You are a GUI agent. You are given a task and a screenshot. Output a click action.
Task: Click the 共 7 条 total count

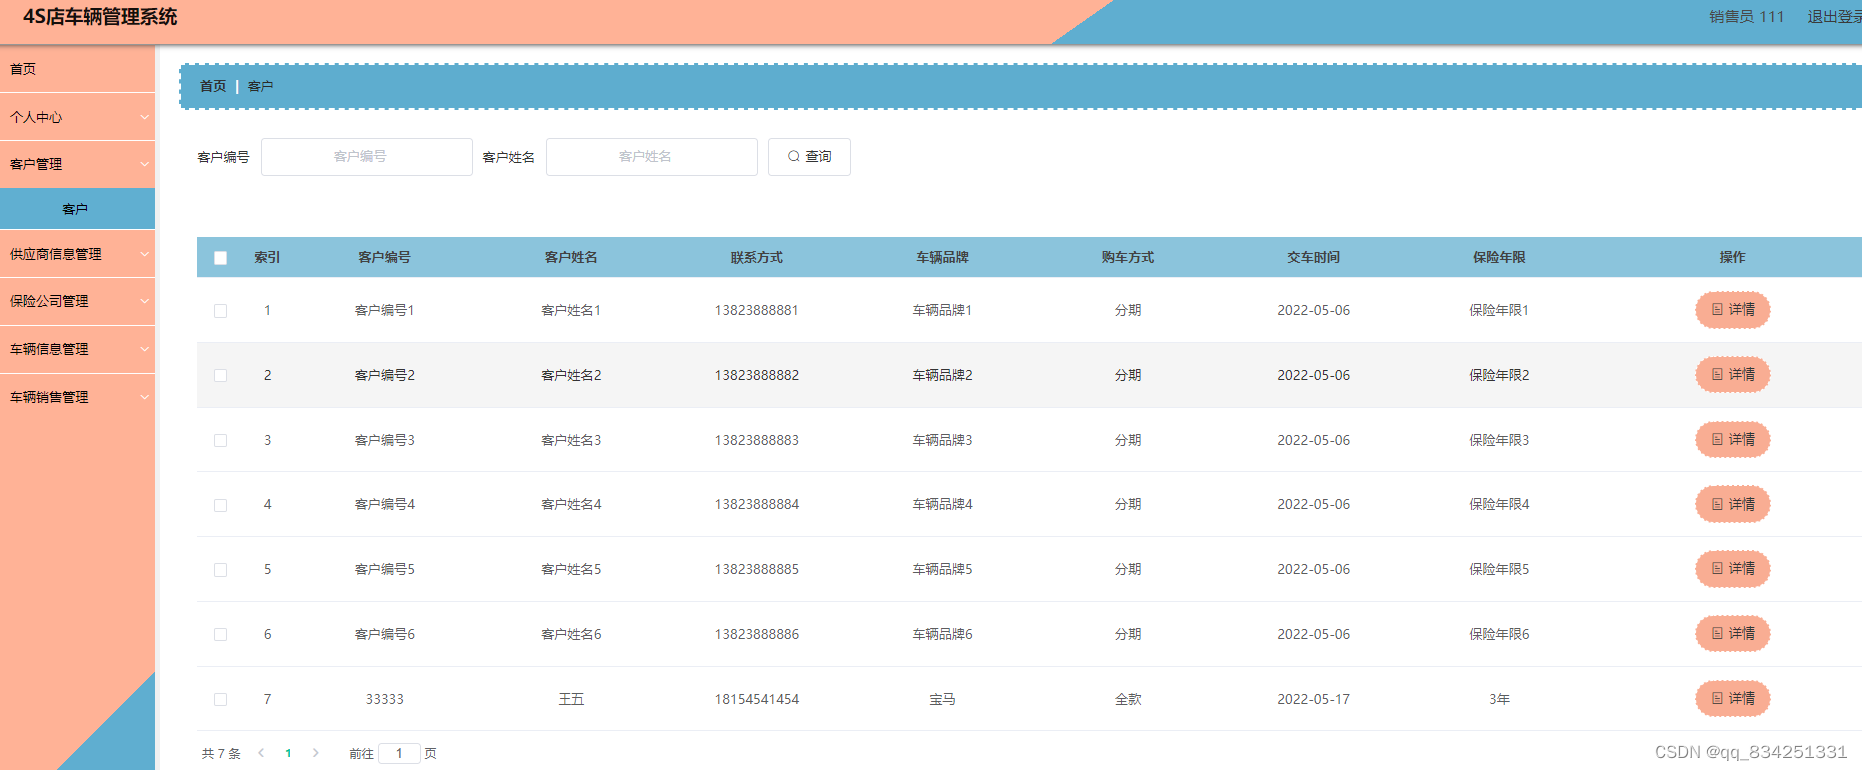pyautogui.click(x=221, y=754)
